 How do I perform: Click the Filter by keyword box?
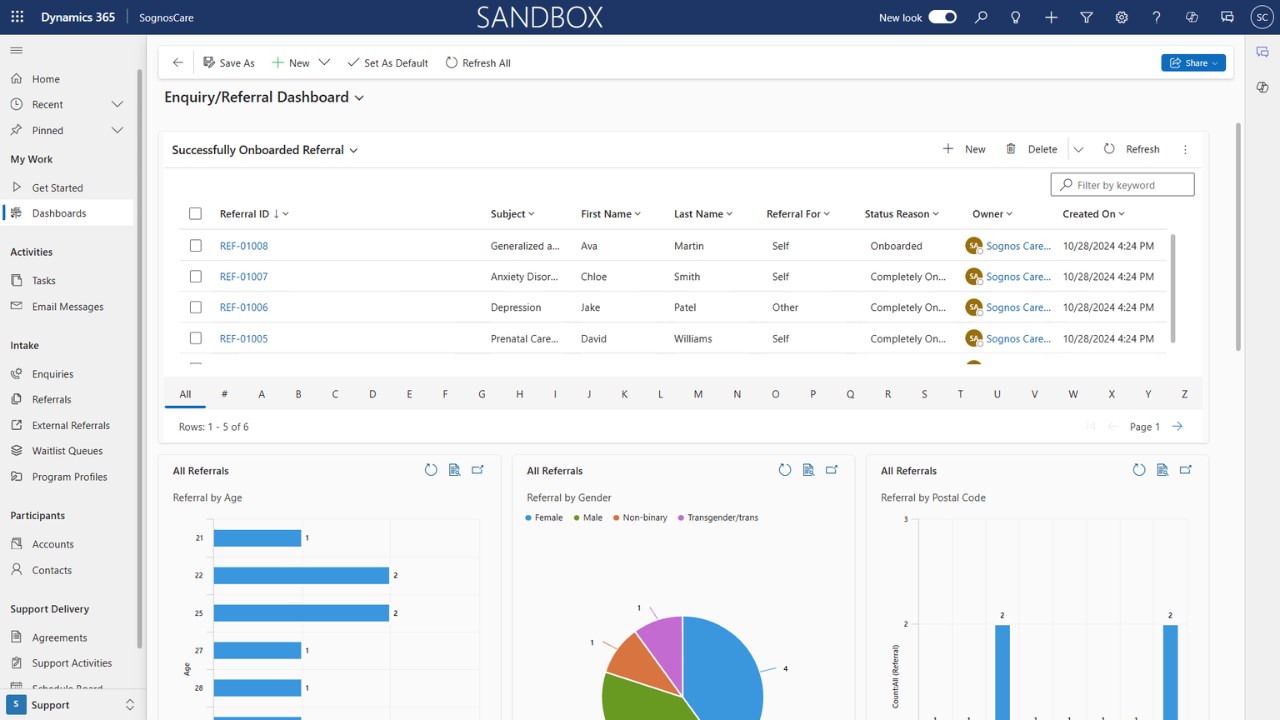pos(1122,185)
